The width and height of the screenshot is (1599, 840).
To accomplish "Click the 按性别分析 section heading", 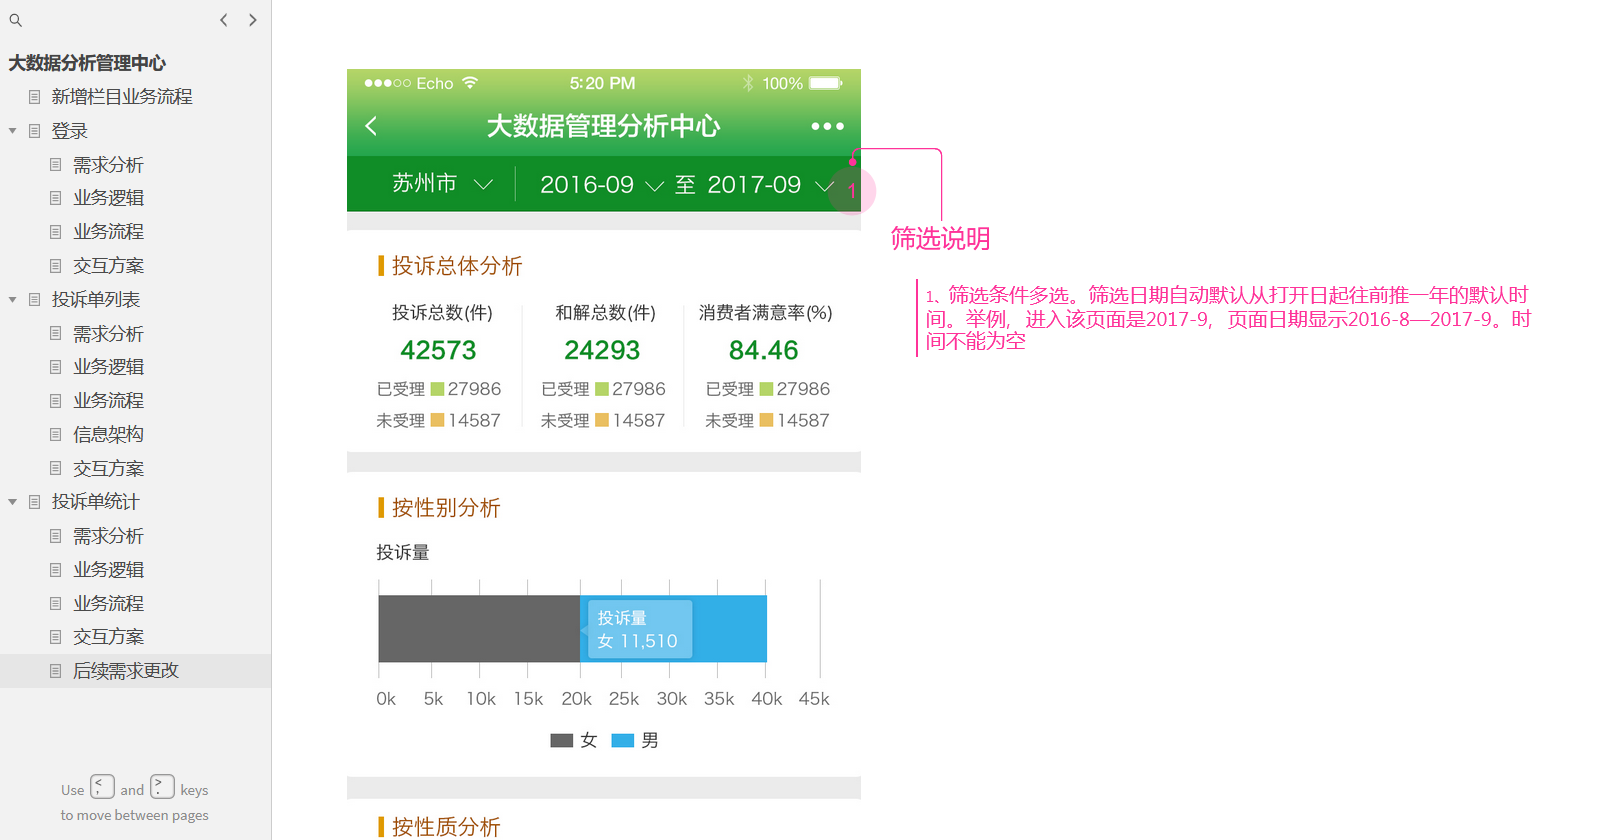I will [446, 508].
